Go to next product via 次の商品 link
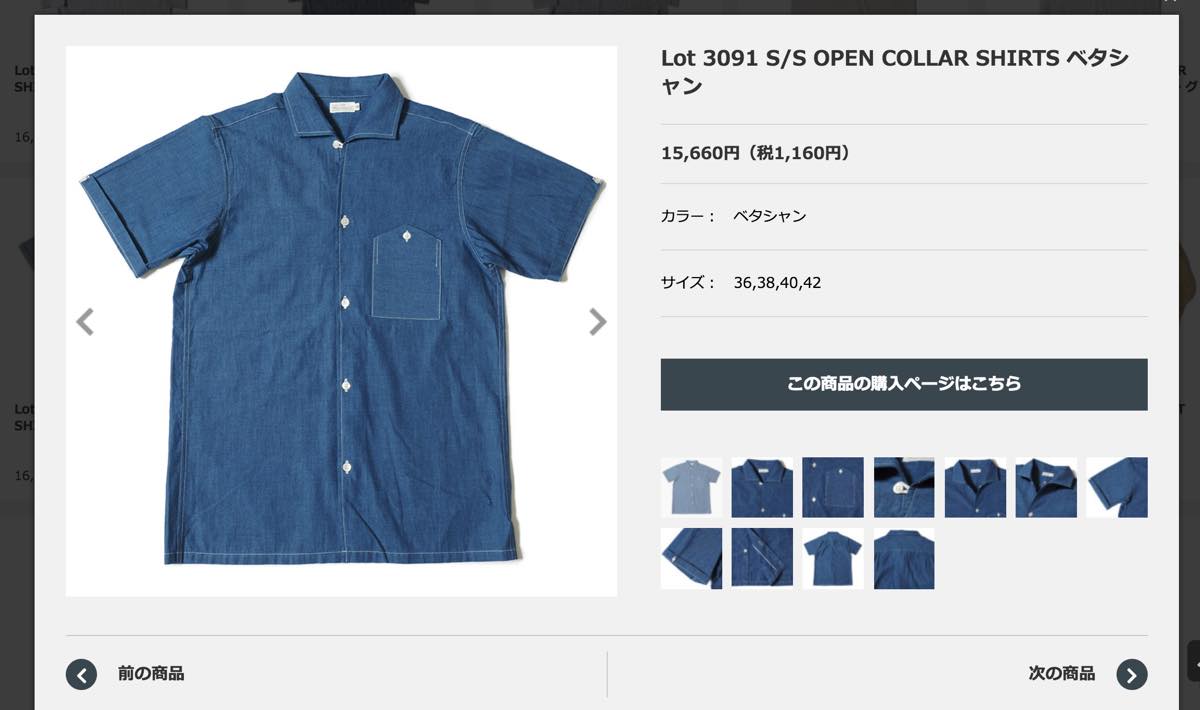 (1062, 674)
